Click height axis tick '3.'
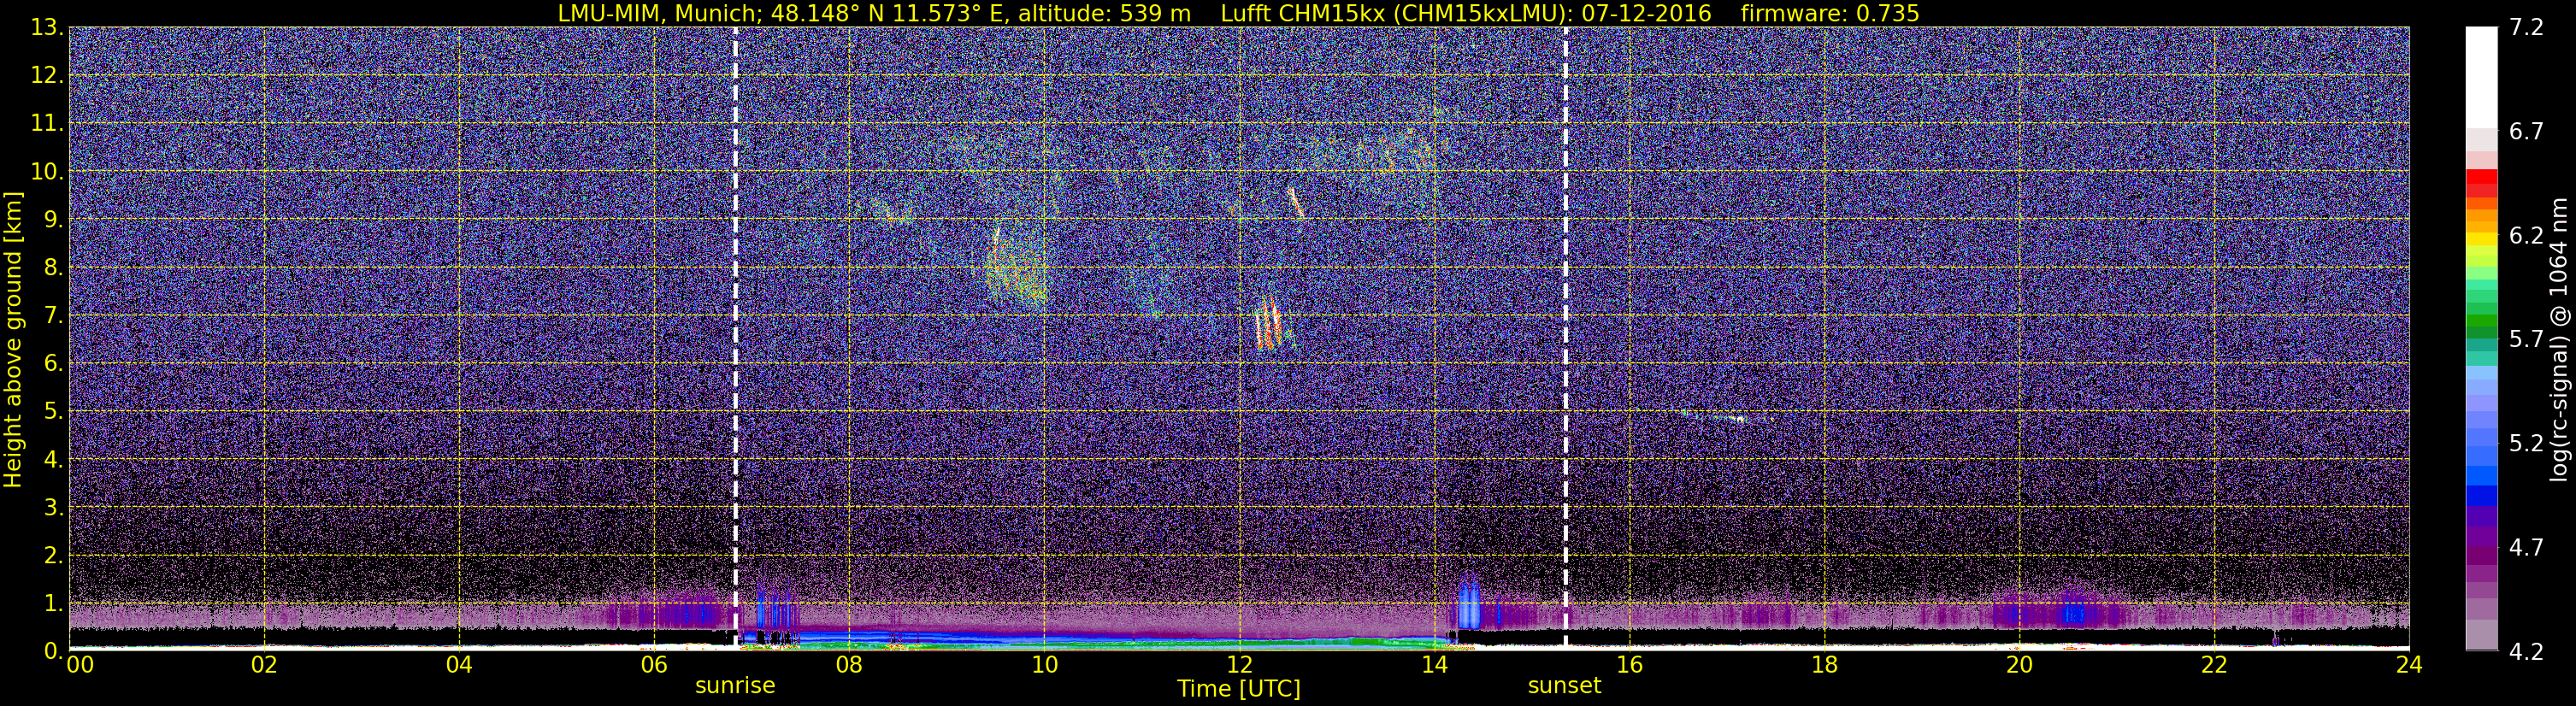The image size is (2576, 706). point(53,507)
